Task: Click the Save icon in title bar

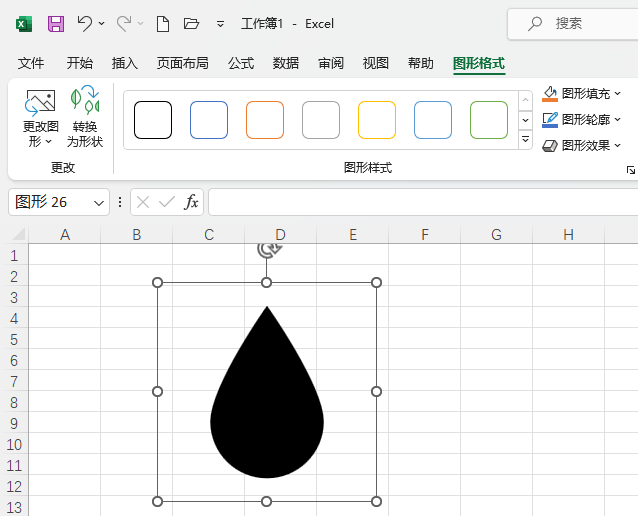Action: [x=56, y=23]
